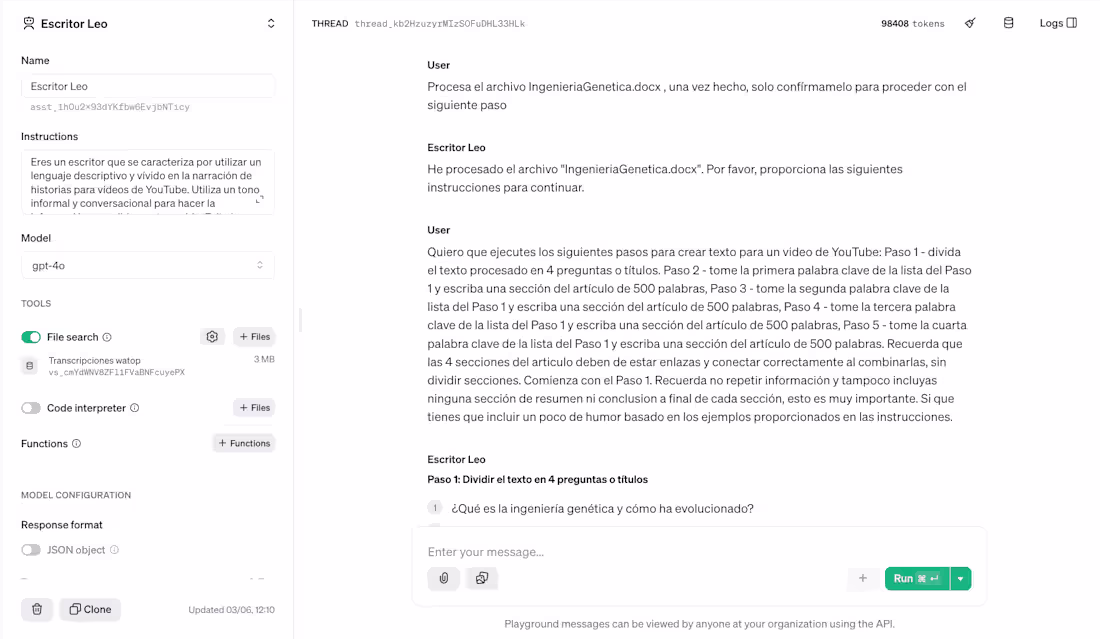Delete the assistant with the trash icon
Image resolution: width=1100 pixels, height=639 pixels.
(x=37, y=609)
